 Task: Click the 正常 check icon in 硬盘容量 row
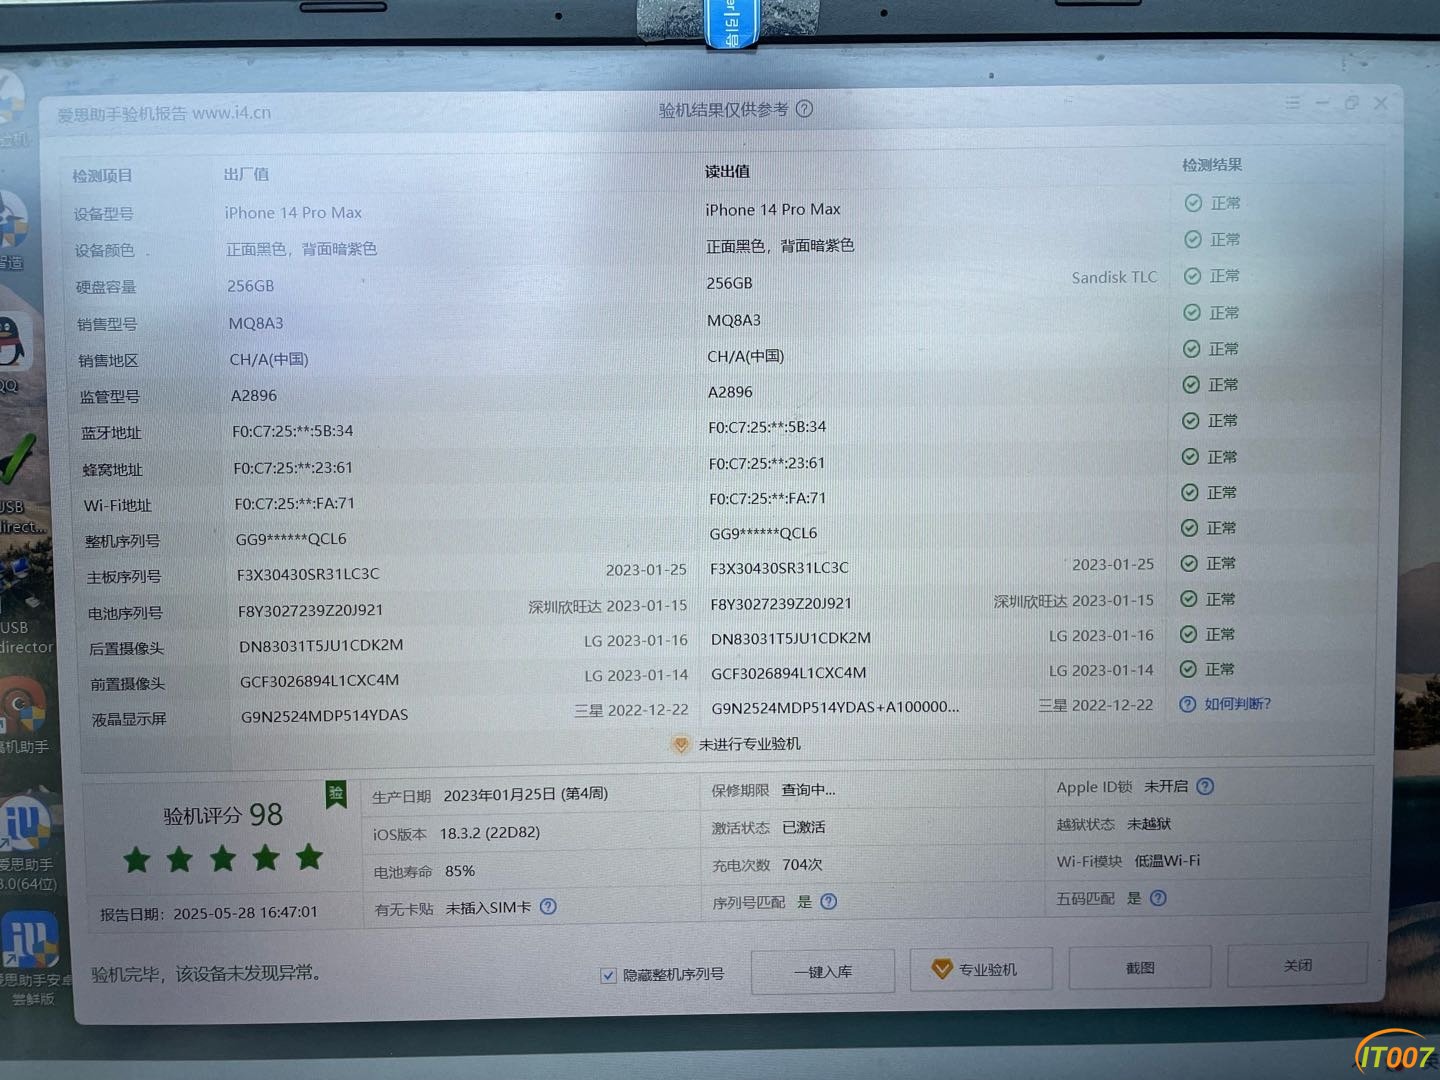pos(1192,276)
